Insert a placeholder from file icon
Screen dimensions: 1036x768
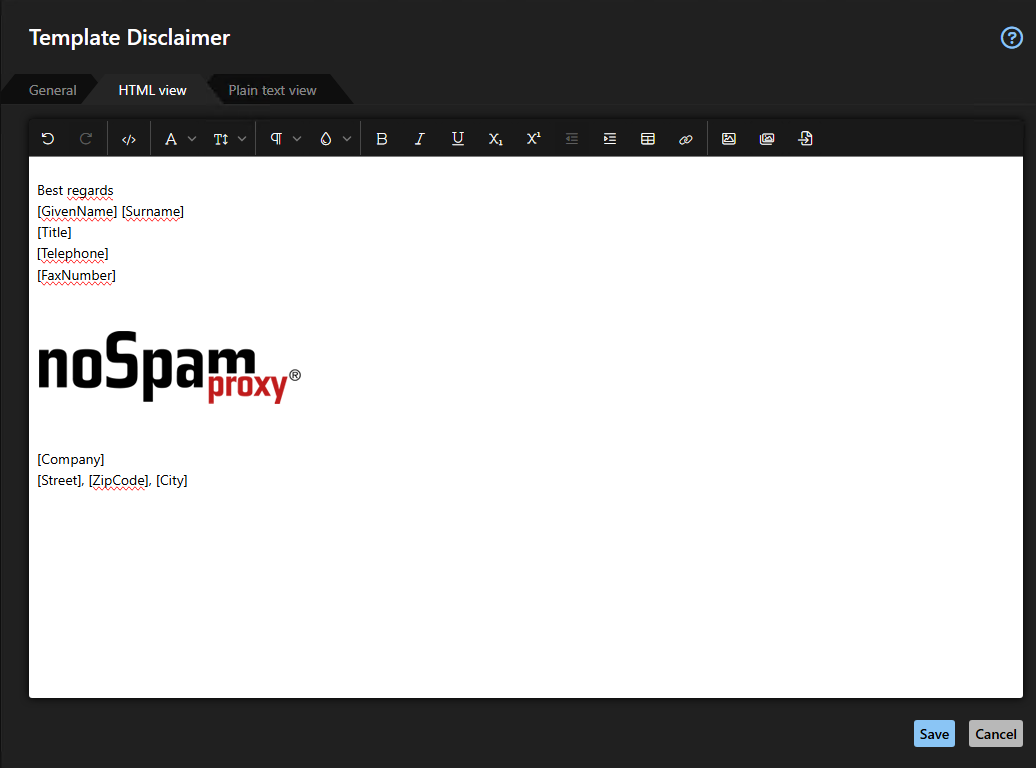click(x=805, y=139)
